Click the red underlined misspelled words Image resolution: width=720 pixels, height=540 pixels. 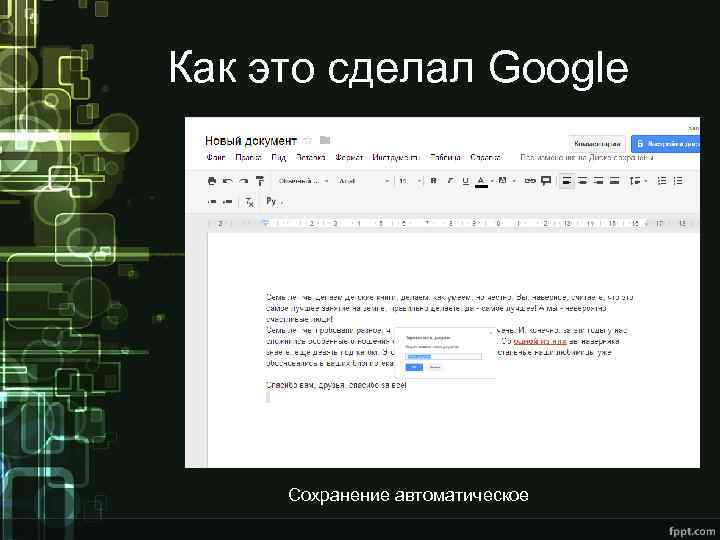pos(540,341)
